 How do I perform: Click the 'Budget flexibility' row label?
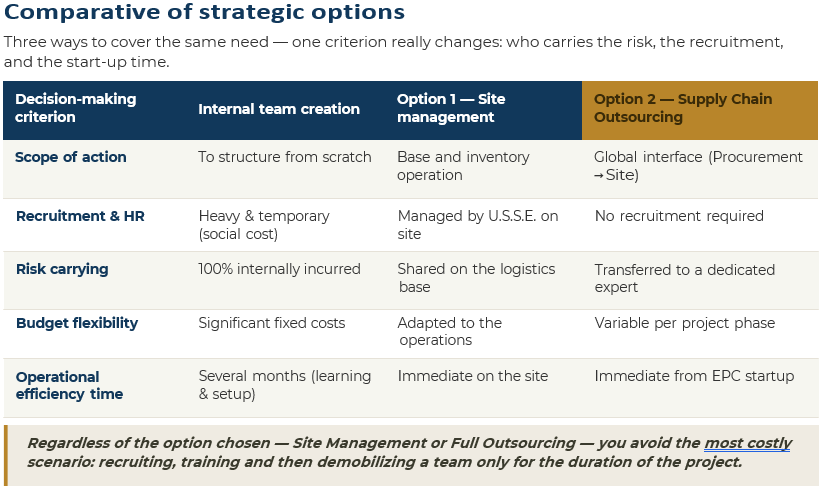[77, 323]
